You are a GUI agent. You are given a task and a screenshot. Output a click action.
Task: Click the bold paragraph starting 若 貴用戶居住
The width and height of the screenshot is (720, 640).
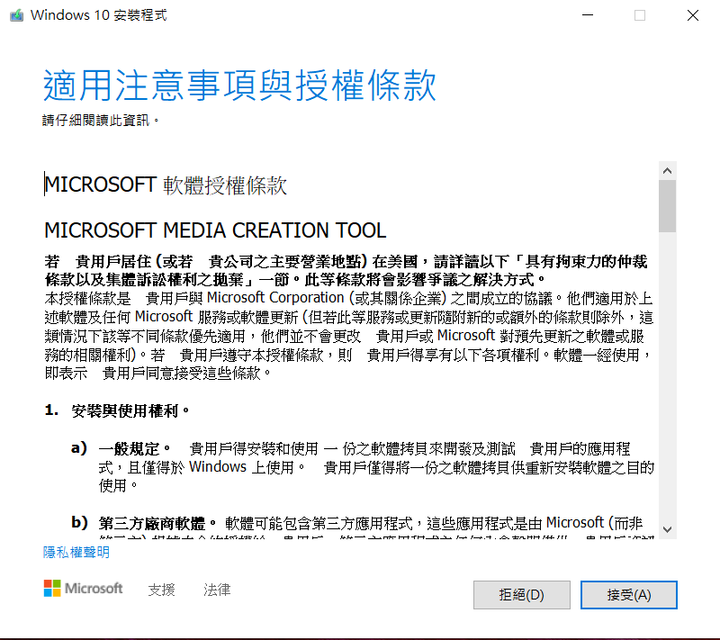pyautogui.click(x=346, y=270)
